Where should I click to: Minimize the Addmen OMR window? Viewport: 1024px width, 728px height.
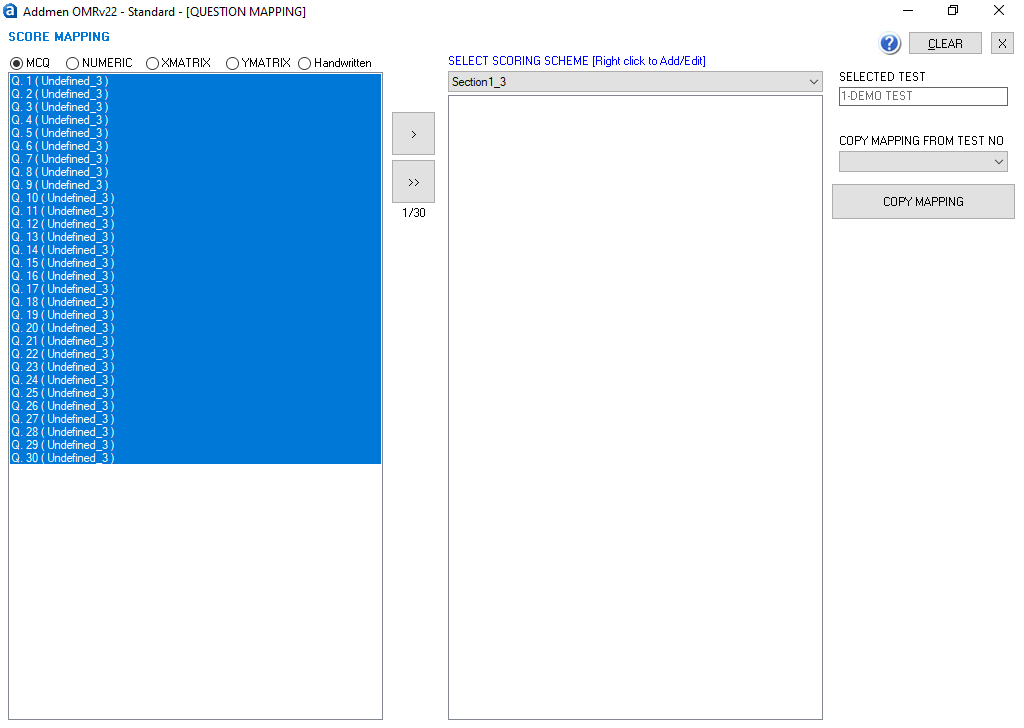click(908, 10)
